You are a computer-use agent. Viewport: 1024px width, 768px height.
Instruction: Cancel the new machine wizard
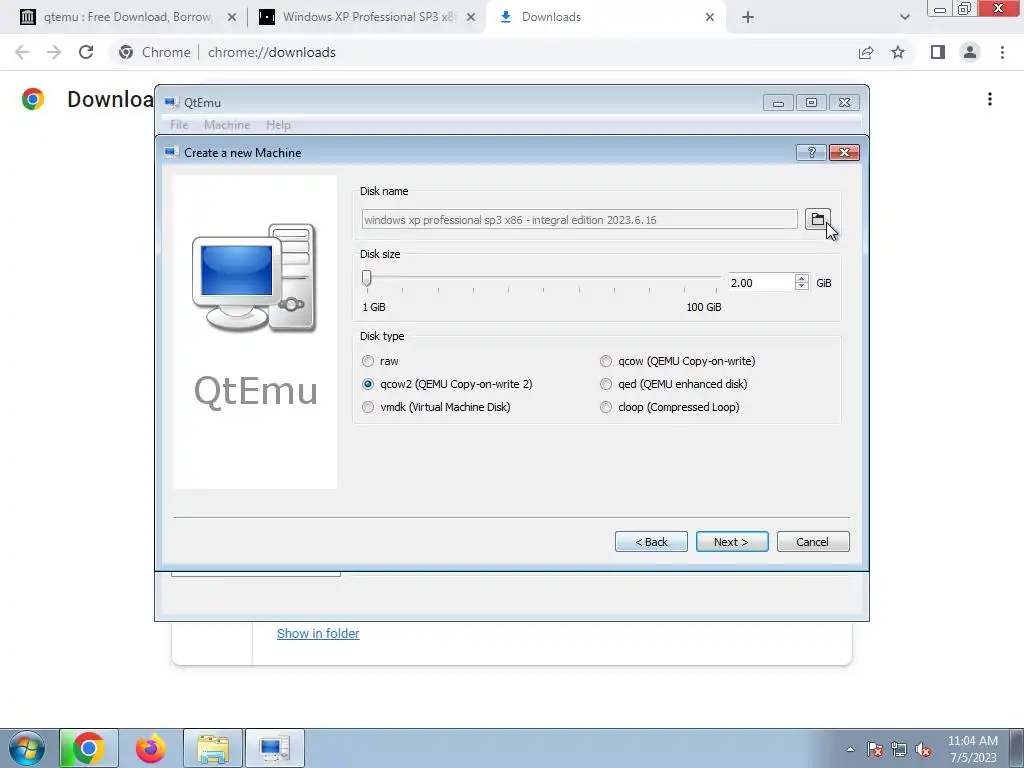pyautogui.click(x=812, y=541)
